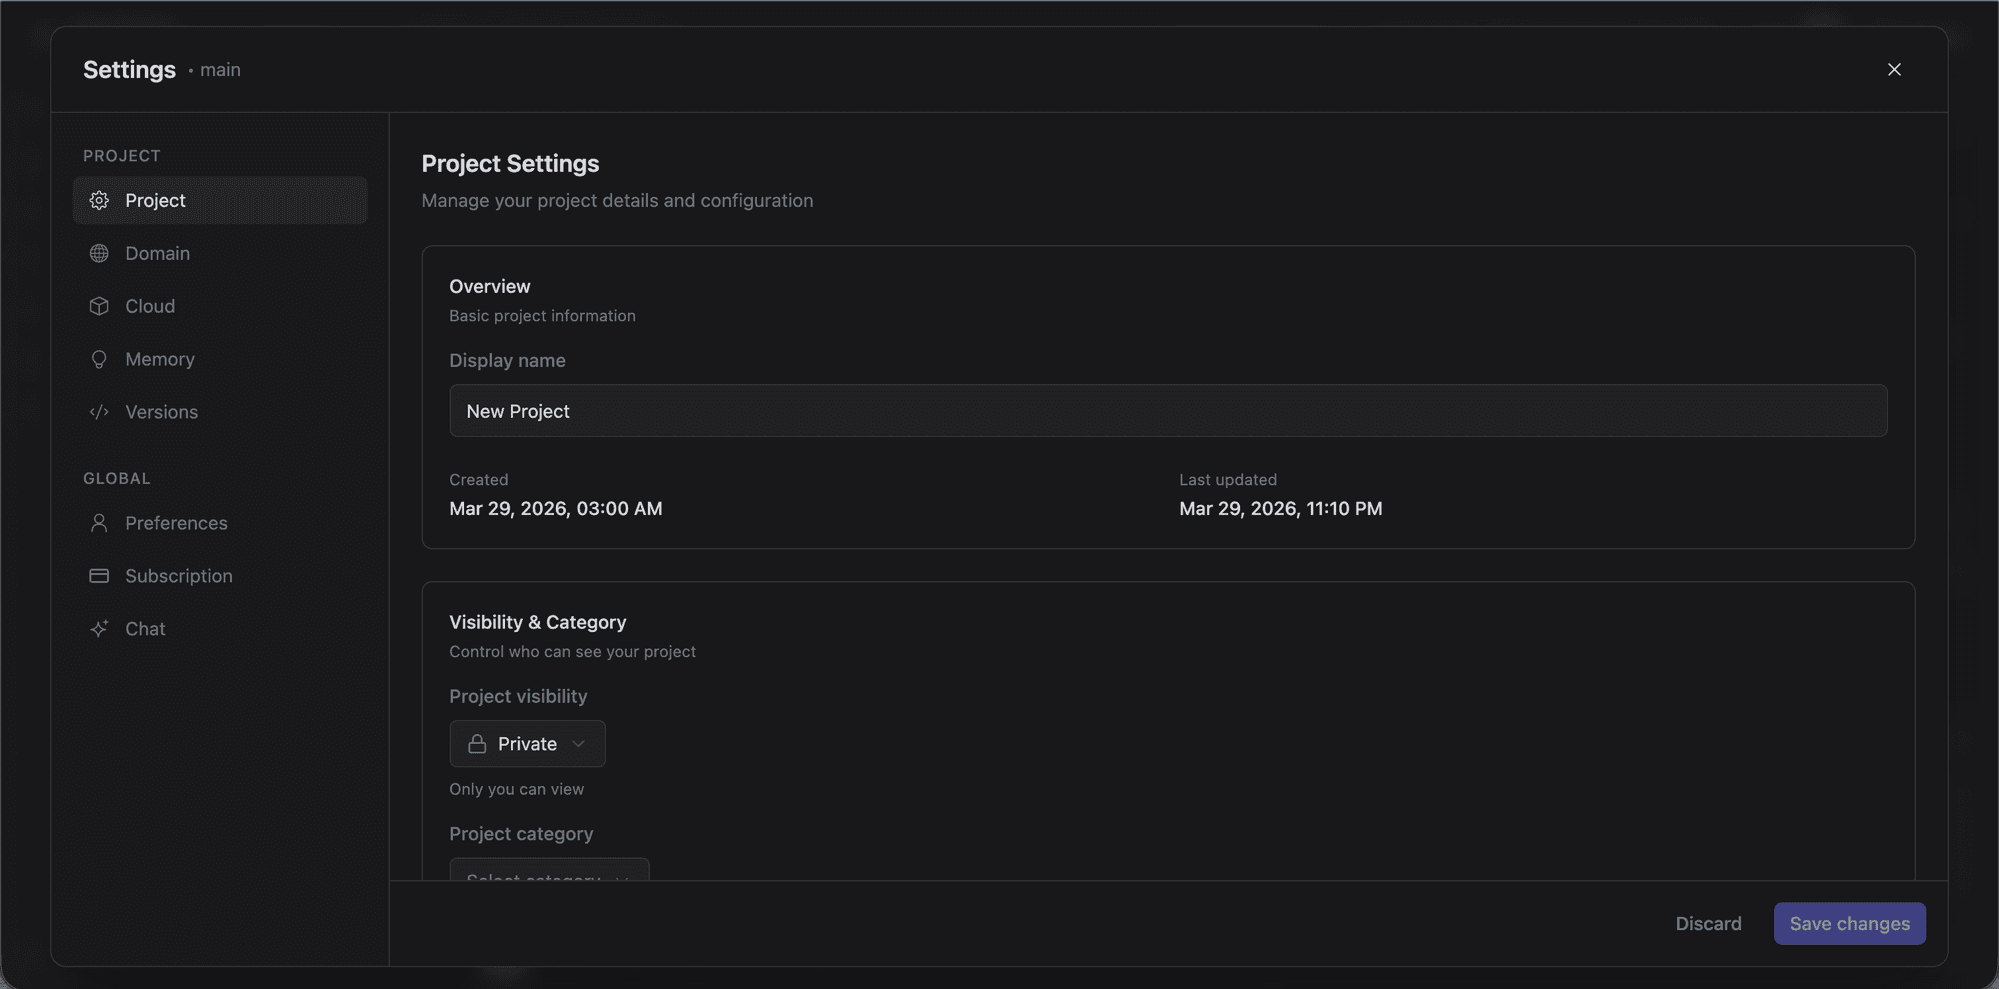Click the lightbulb icon beside Memory
Screen dimensions: 1999x989
[x=99, y=359]
